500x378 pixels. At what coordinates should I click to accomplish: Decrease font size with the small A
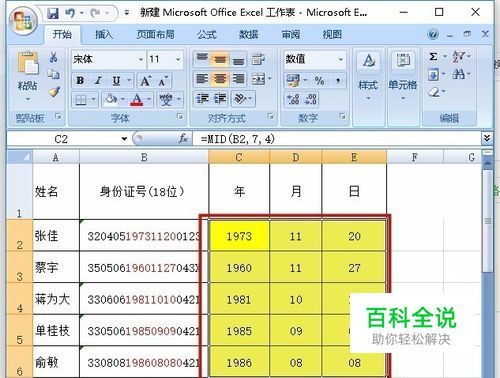pos(163,81)
